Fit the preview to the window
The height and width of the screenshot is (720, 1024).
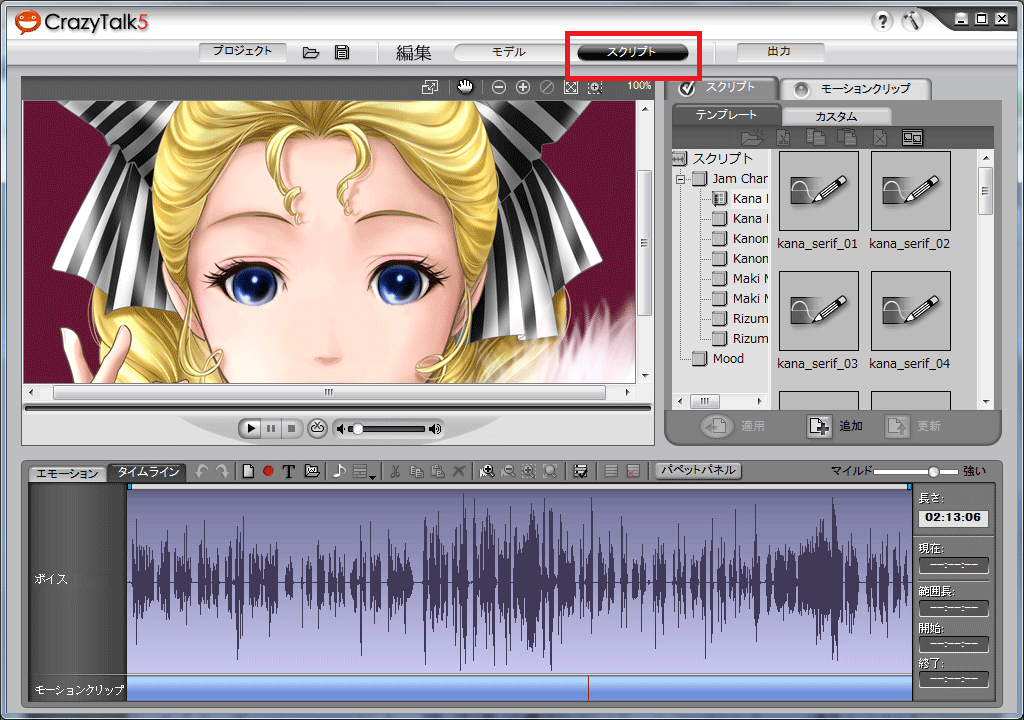coord(571,87)
